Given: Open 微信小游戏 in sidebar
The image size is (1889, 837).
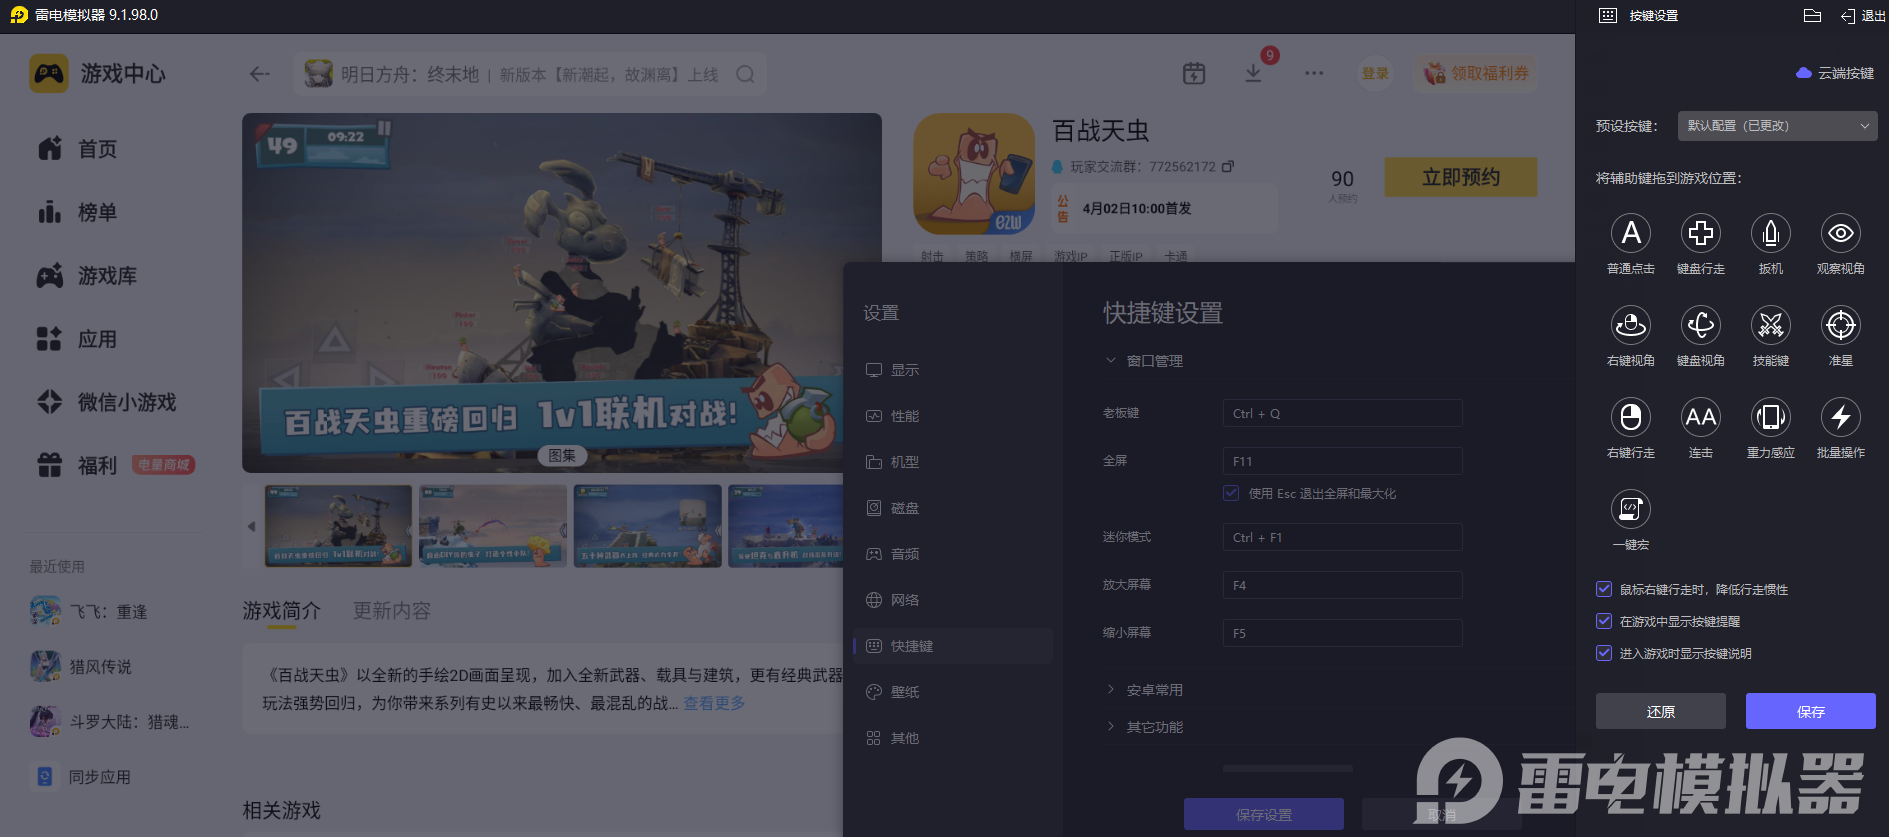Looking at the screenshot, I should tap(106, 402).
